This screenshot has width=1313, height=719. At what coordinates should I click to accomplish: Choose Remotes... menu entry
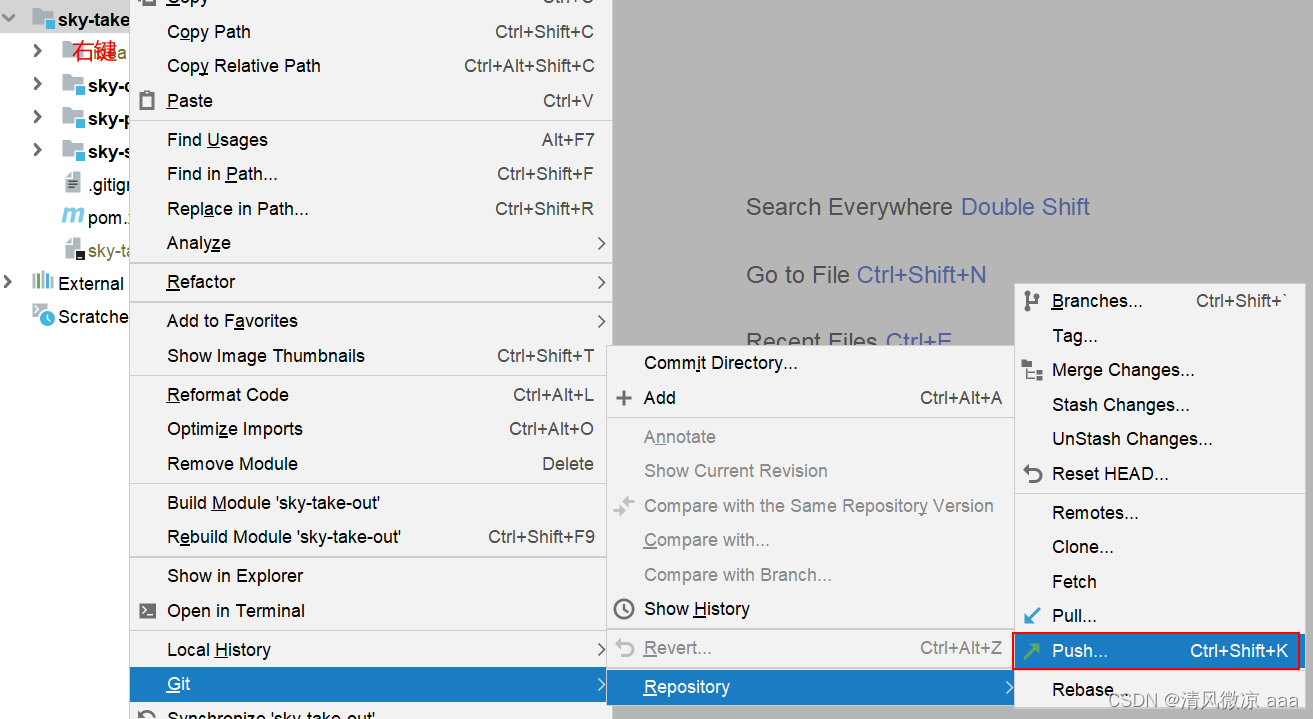[x=1160, y=513]
